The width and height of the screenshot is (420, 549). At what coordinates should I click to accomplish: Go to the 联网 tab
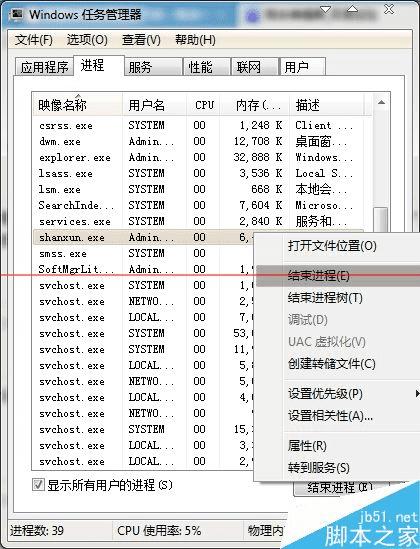[255, 67]
